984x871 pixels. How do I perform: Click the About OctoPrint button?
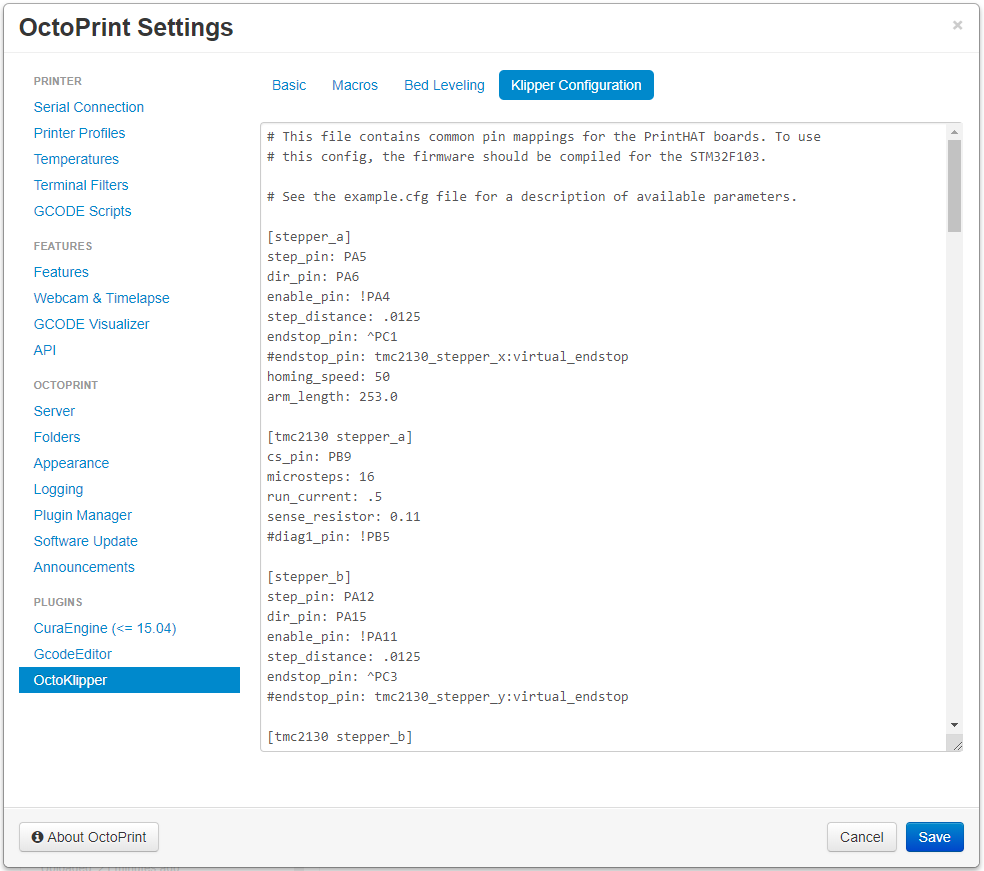[x=89, y=837]
